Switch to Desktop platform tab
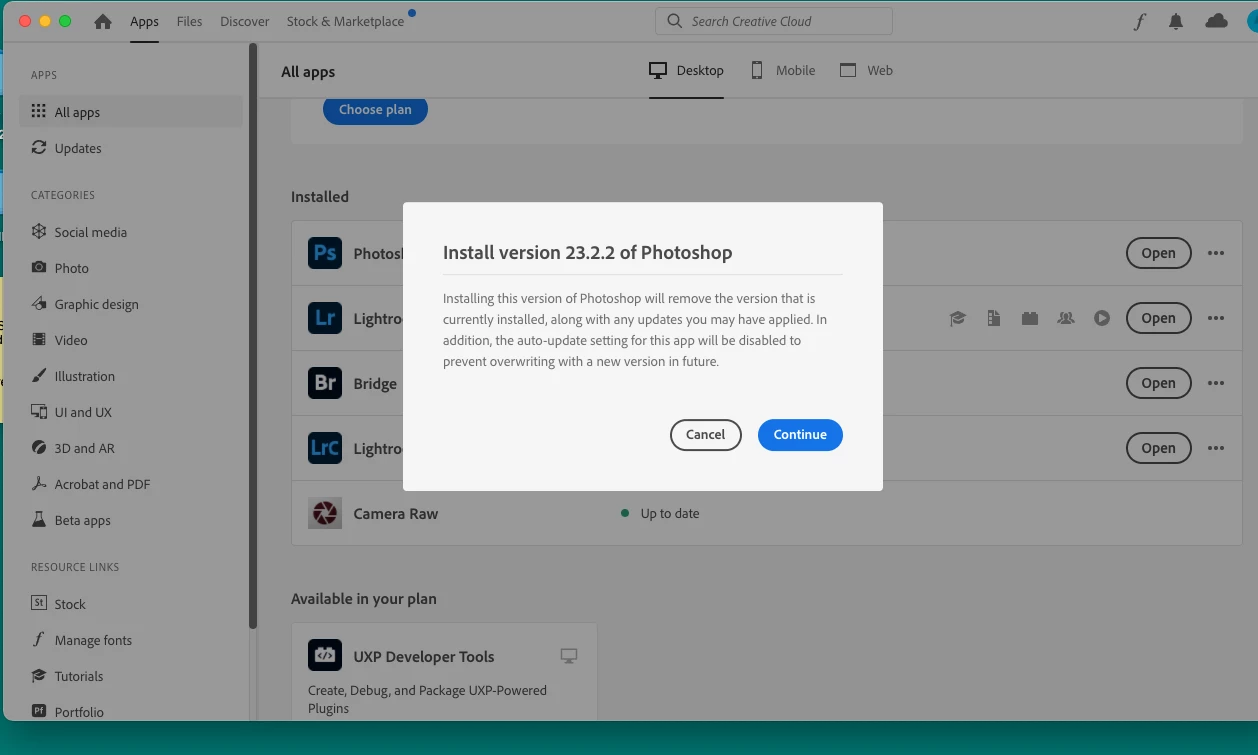1258x755 pixels. click(686, 70)
